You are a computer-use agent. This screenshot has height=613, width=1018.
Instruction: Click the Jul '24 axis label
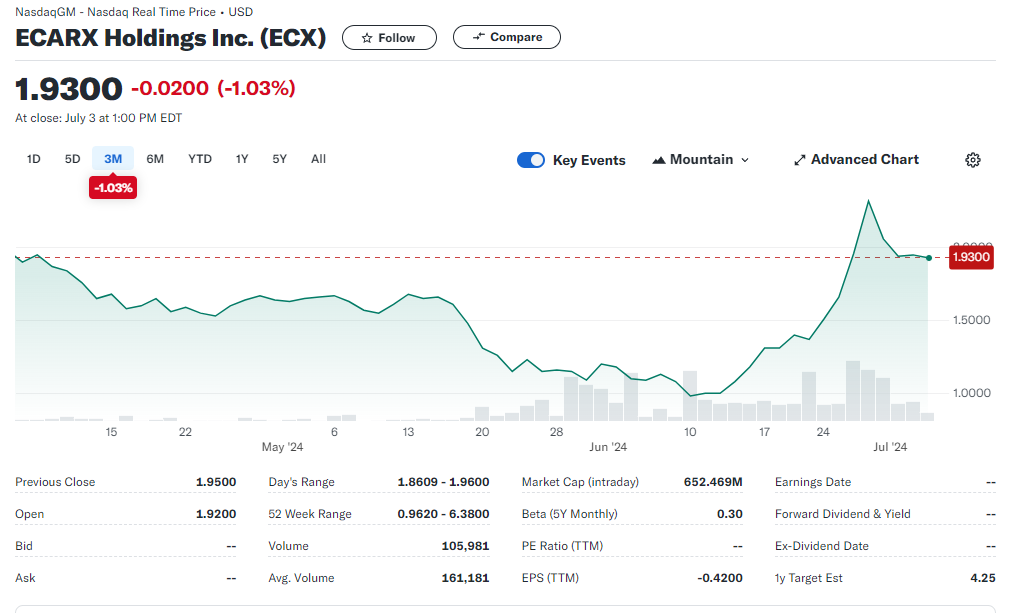coord(890,447)
